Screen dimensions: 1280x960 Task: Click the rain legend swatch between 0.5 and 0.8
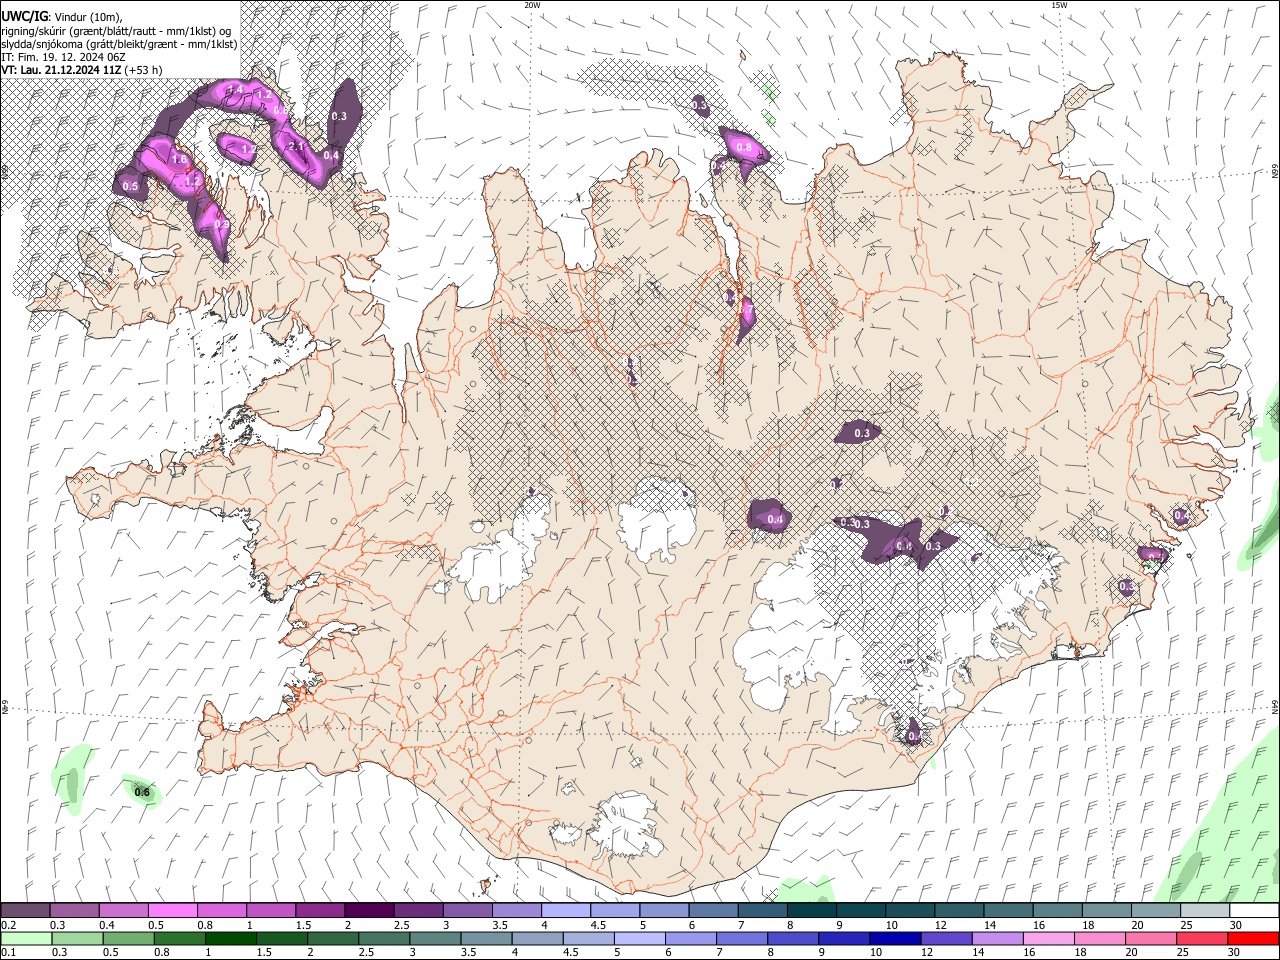(130, 938)
